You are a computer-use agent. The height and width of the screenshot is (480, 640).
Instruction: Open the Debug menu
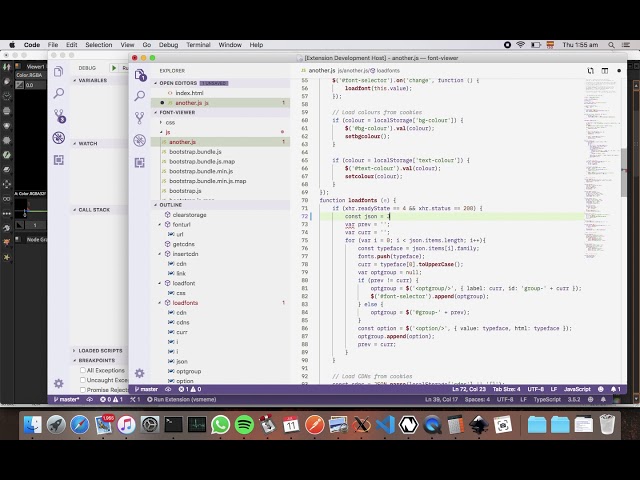168,45
